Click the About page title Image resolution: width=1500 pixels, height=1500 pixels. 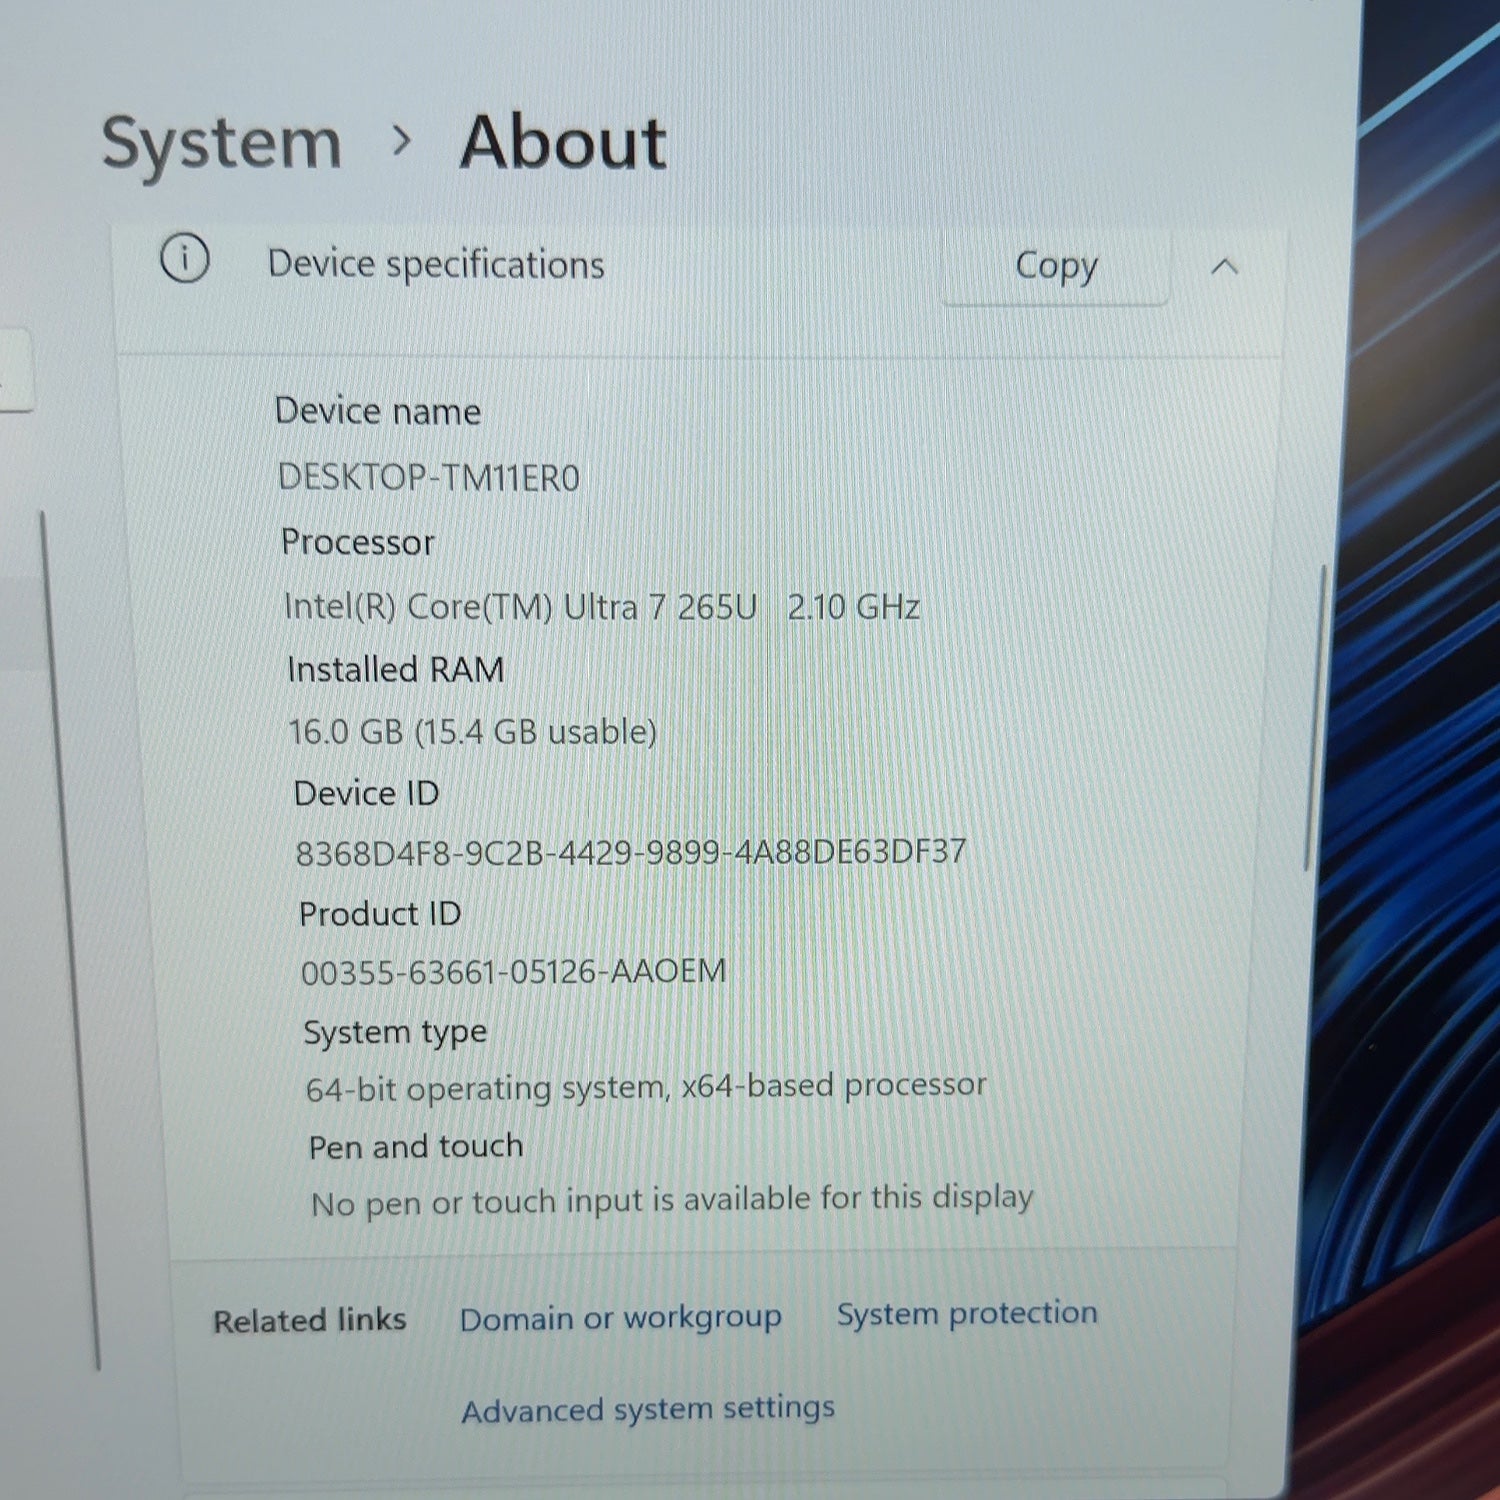[563, 142]
